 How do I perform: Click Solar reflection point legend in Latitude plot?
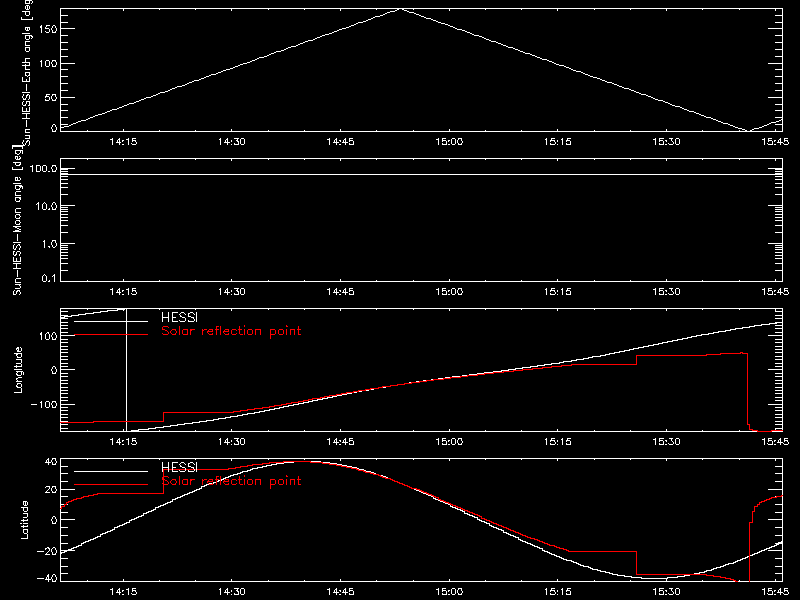(231, 481)
